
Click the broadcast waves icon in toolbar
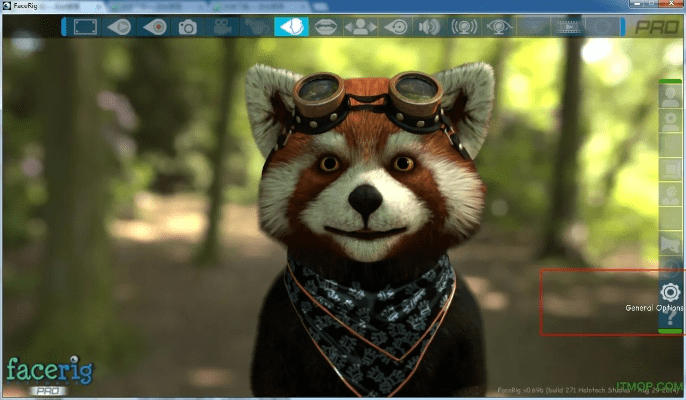(463, 26)
